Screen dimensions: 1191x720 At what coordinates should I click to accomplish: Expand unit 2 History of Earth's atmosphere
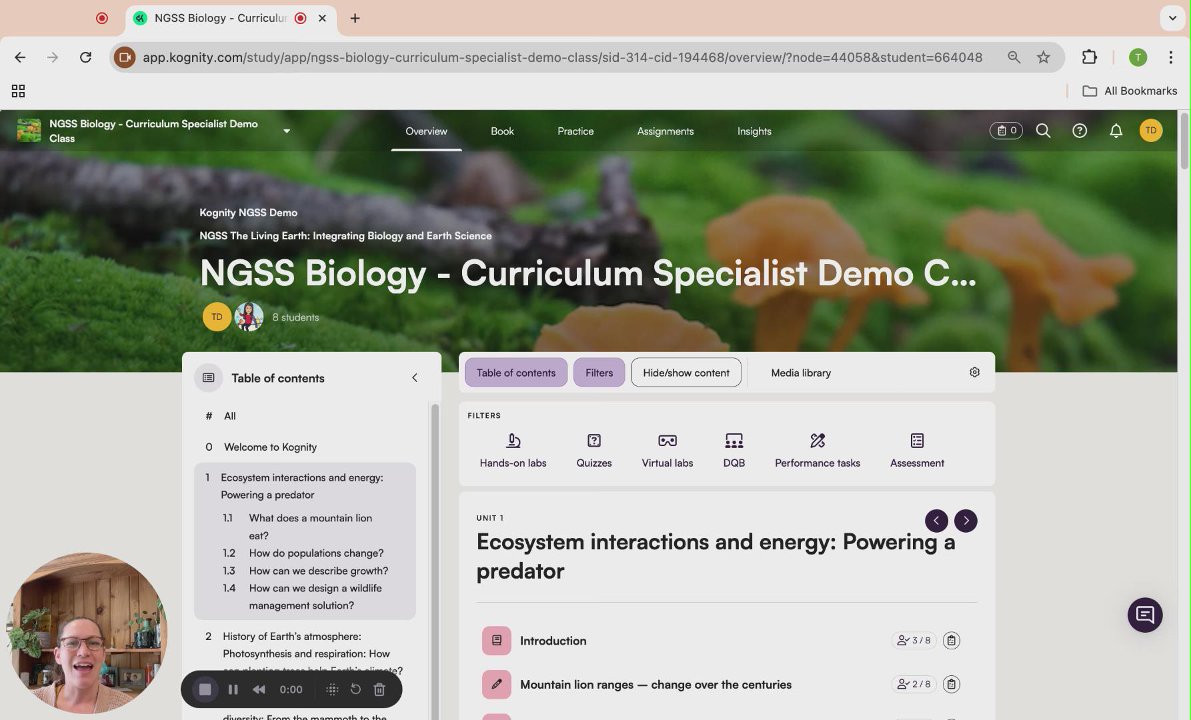coord(304,653)
